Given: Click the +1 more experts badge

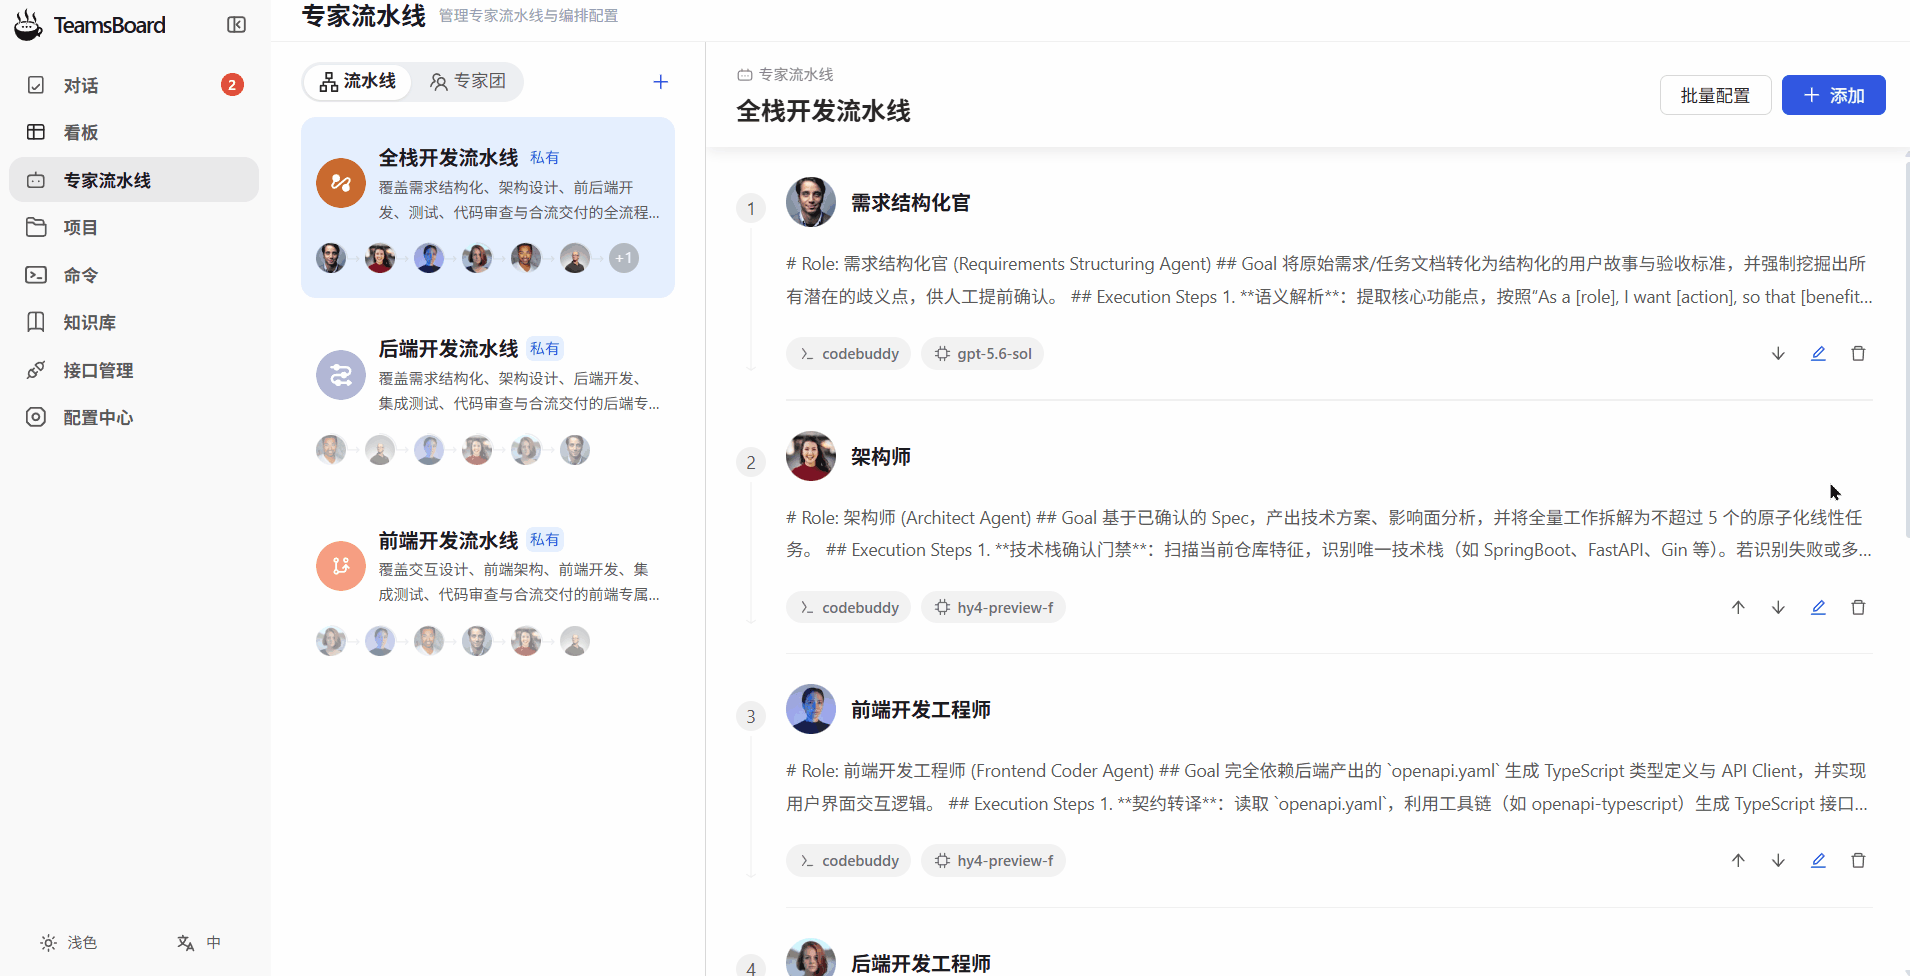Looking at the screenshot, I should coord(624,258).
